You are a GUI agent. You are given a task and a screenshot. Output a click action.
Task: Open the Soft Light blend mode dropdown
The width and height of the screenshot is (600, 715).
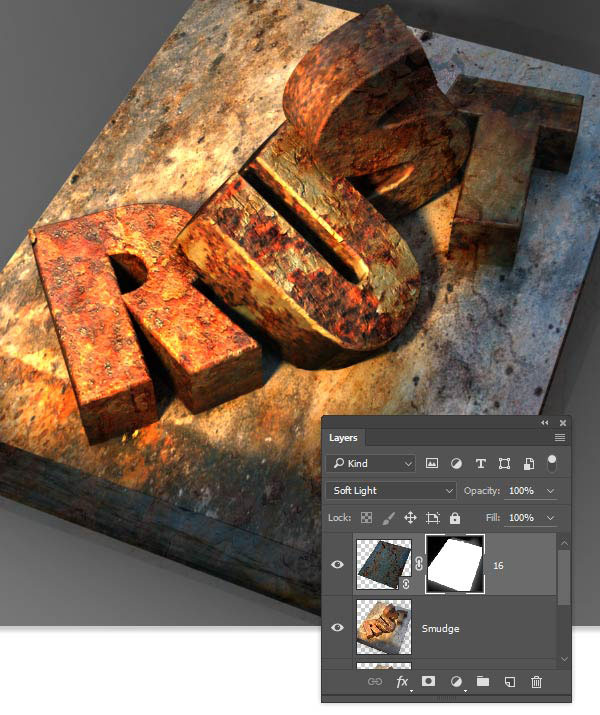click(391, 491)
